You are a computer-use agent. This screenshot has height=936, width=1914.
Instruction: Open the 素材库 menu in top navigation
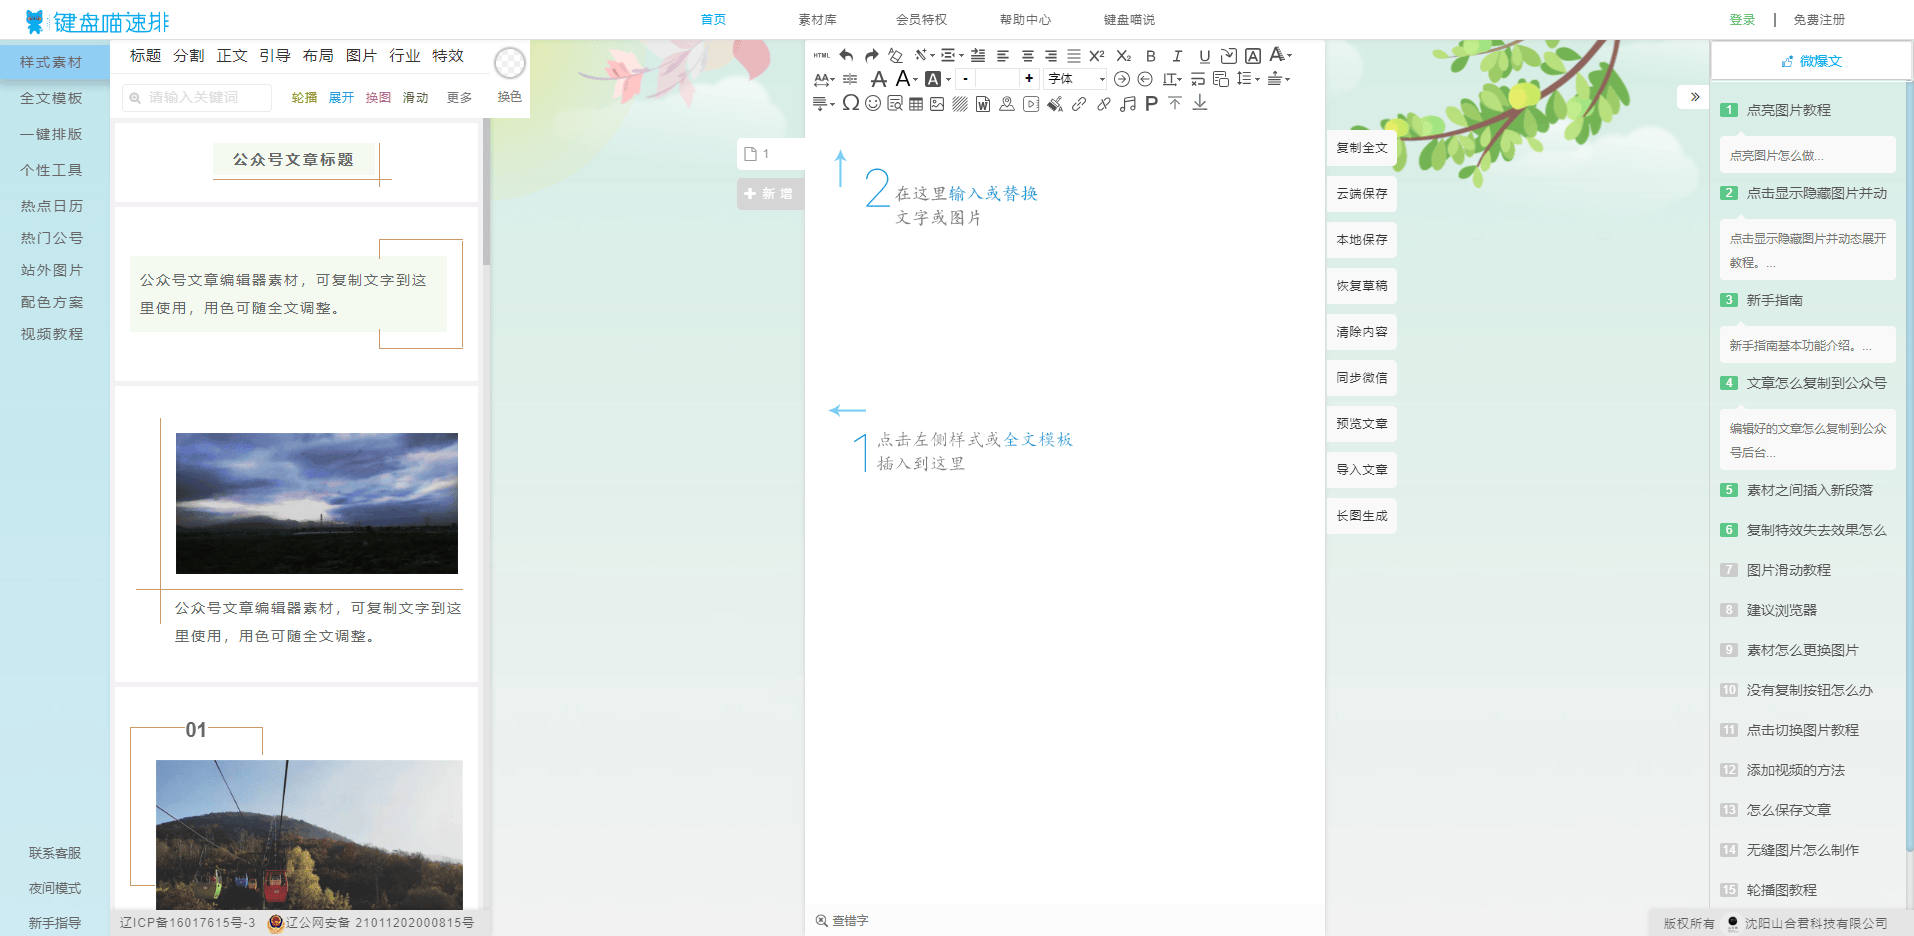click(x=816, y=18)
